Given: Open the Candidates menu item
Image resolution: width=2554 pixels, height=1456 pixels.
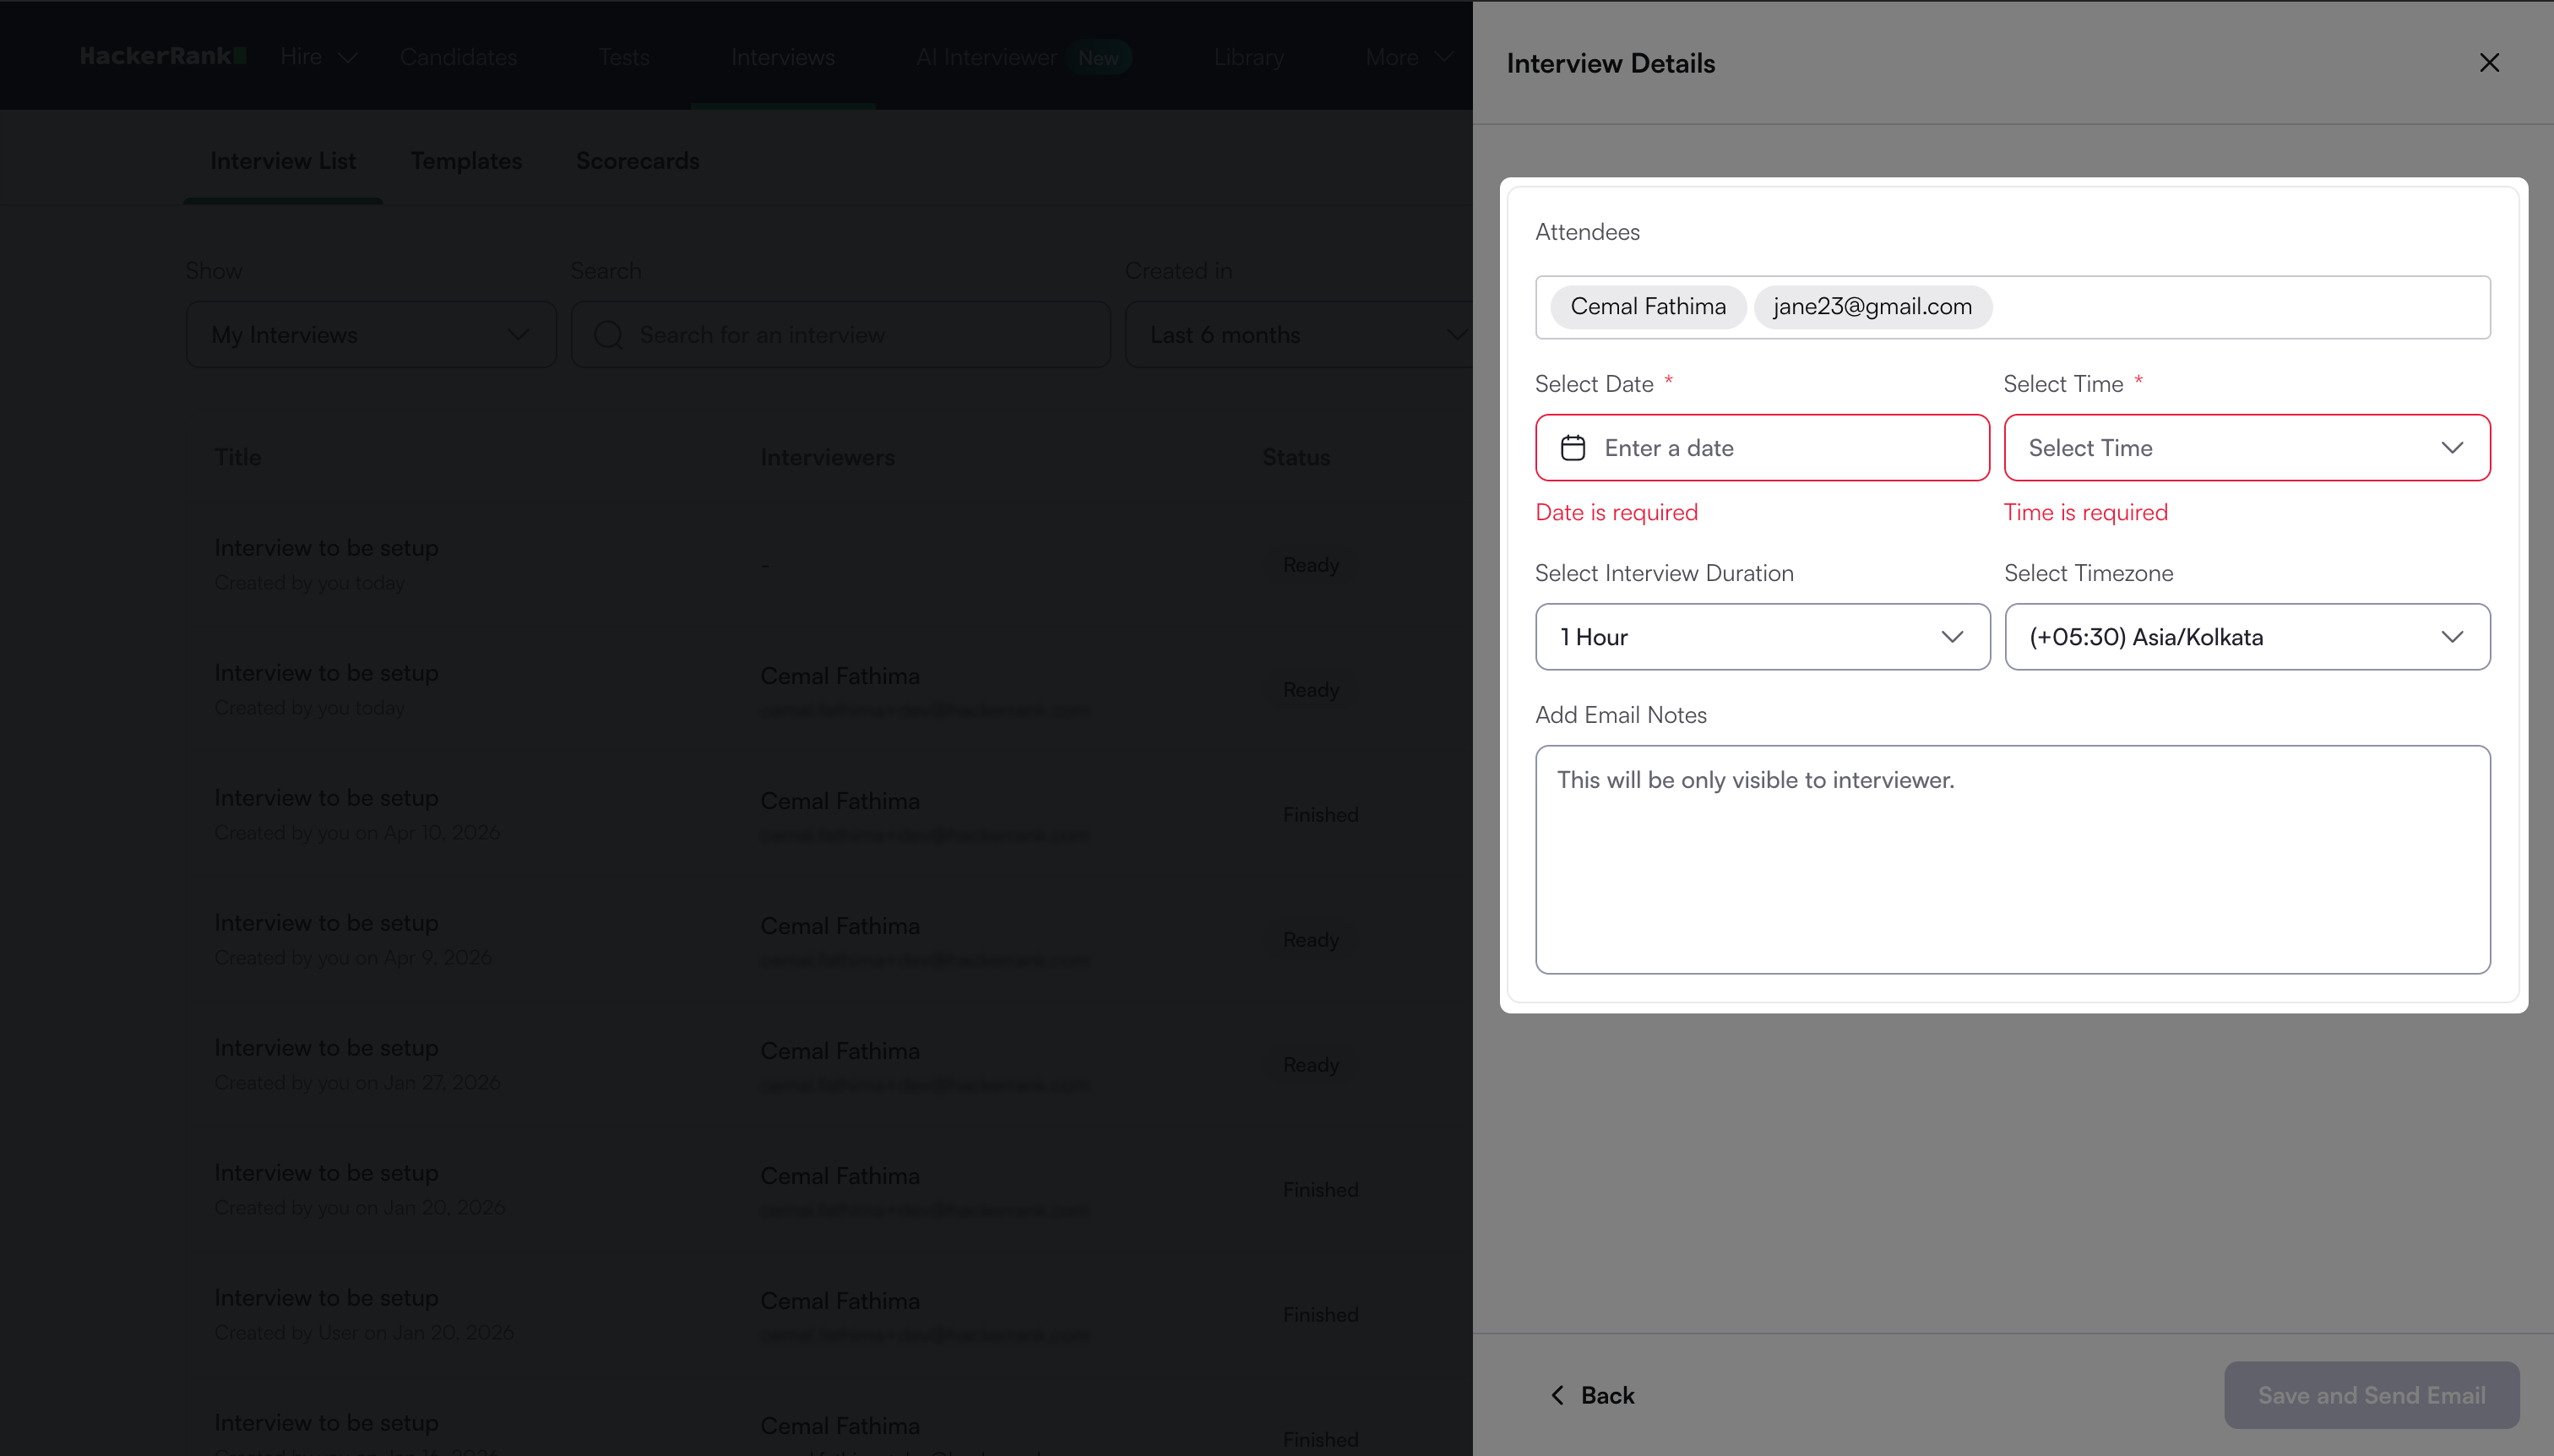Looking at the screenshot, I should (x=458, y=57).
